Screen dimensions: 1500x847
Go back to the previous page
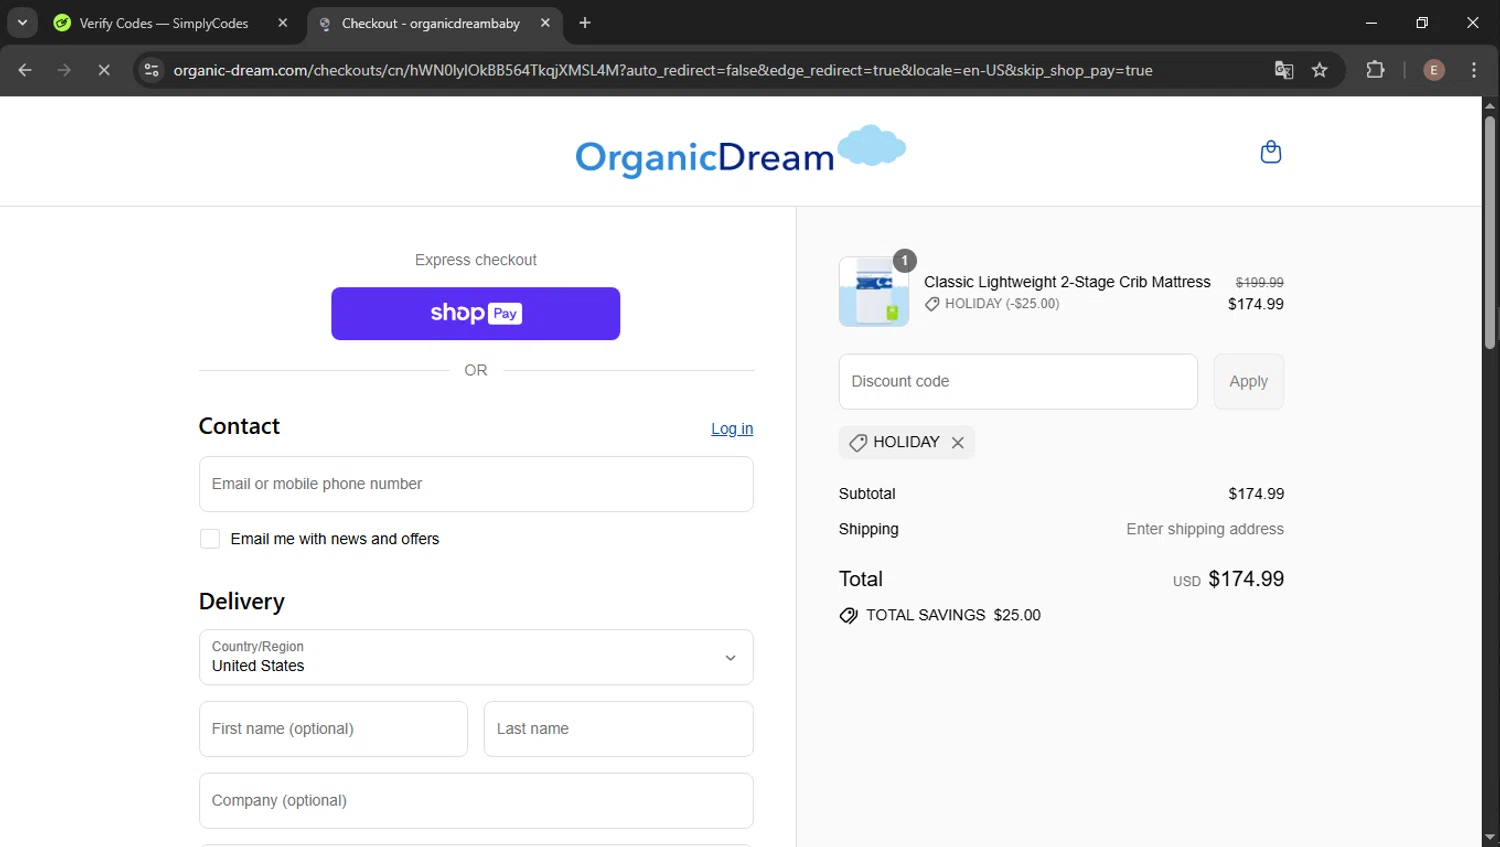pyautogui.click(x=25, y=70)
